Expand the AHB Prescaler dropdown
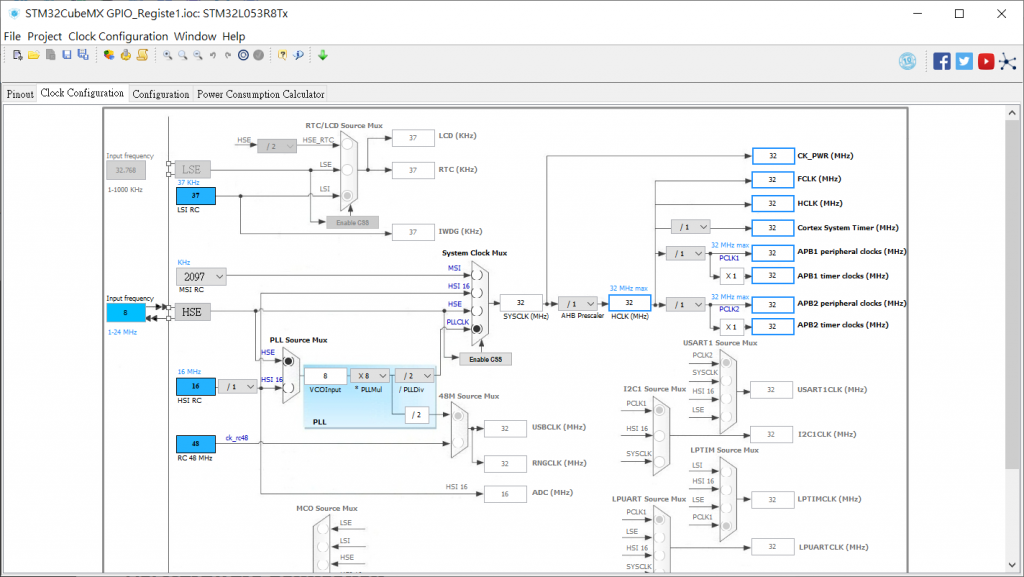The image size is (1024, 577). pos(578,304)
